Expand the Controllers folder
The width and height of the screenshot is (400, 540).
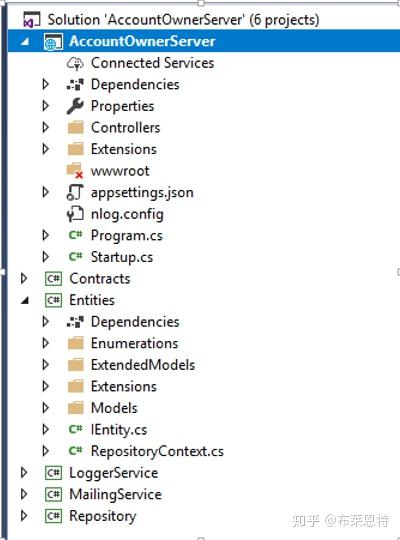tap(45, 127)
